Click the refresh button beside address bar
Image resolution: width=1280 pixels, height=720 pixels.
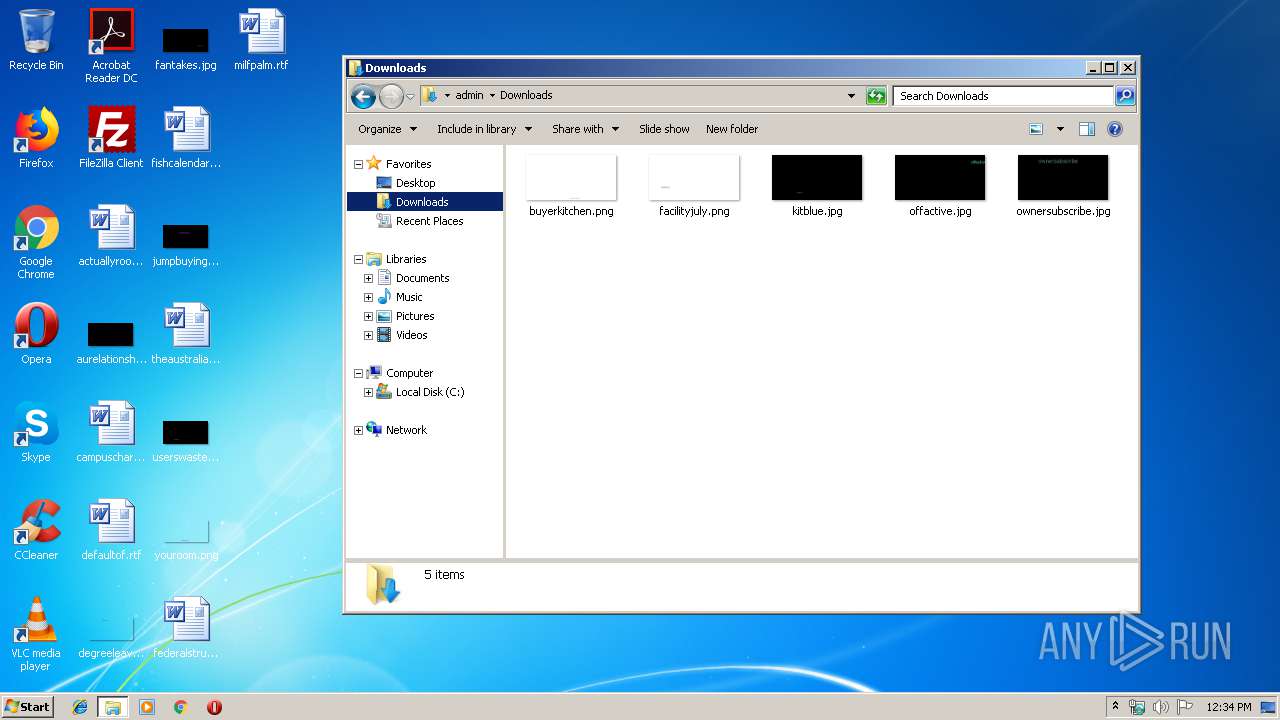[x=876, y=96]
